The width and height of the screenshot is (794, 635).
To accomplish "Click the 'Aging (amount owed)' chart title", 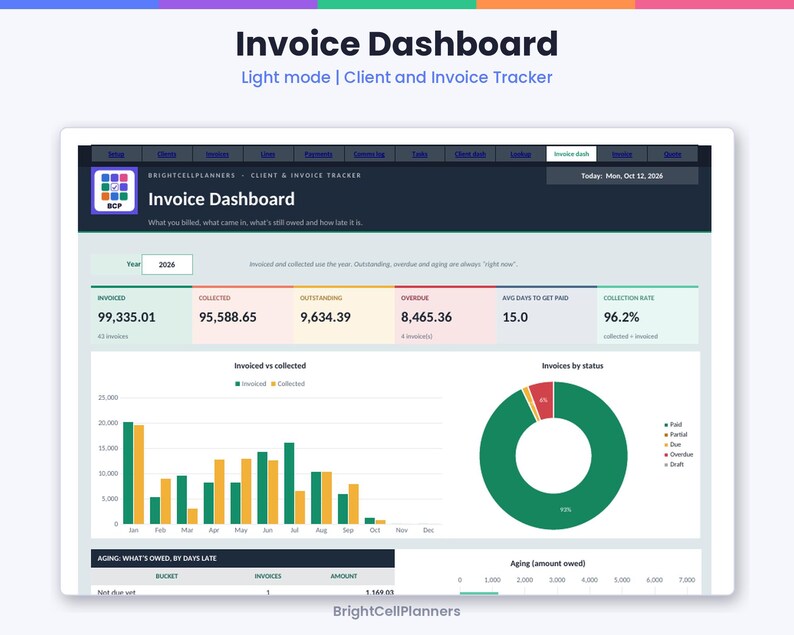I will point(547,563).
